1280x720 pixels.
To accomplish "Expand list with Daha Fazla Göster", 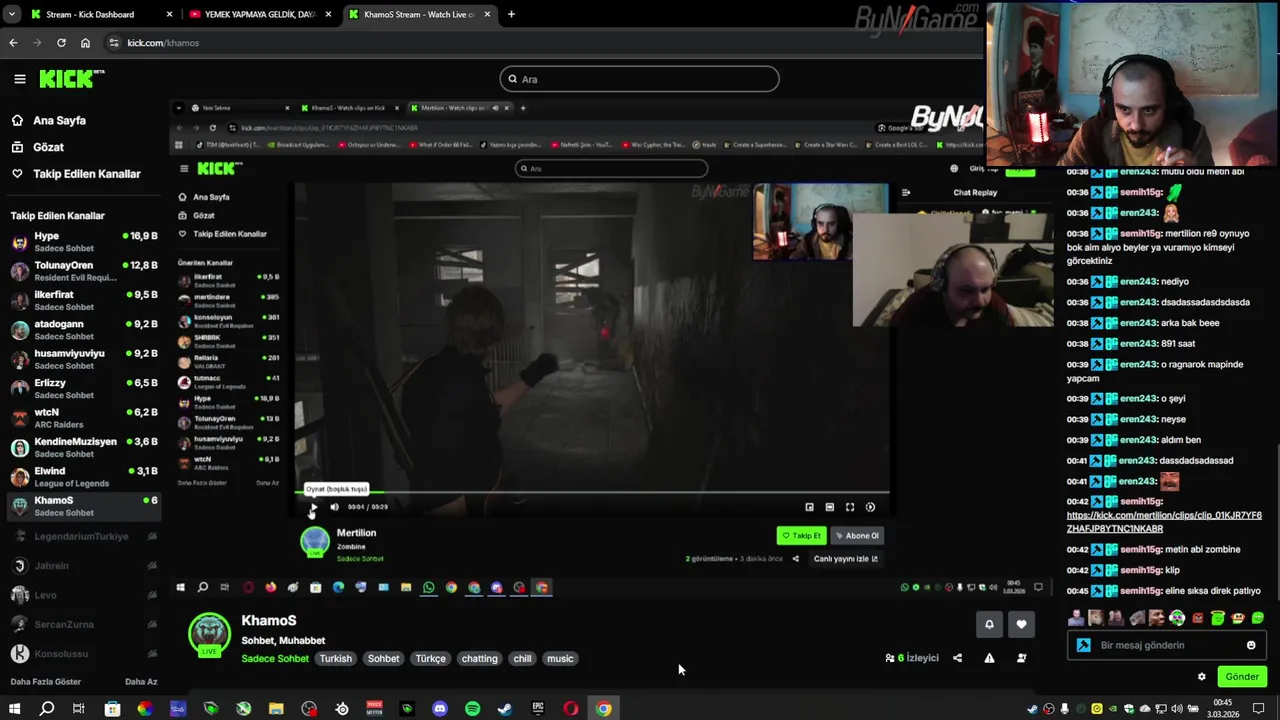I will [x=46, y=682].
